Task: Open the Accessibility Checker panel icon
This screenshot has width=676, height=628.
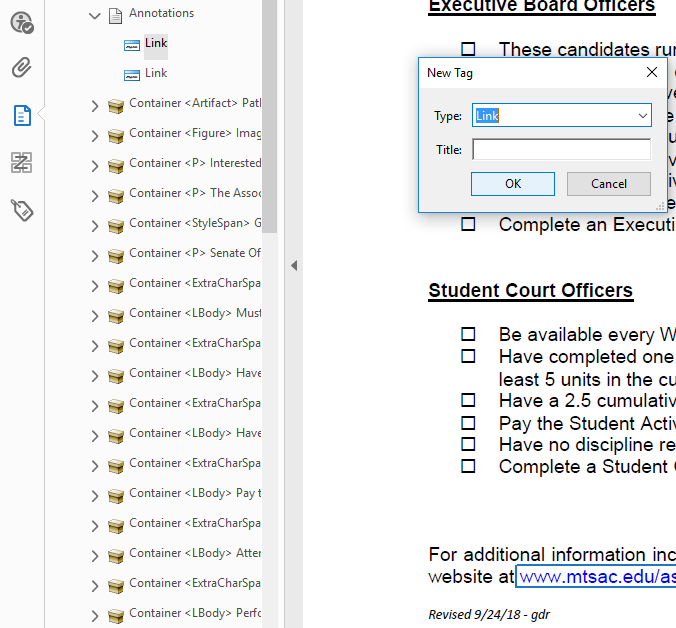Action: 22,22
